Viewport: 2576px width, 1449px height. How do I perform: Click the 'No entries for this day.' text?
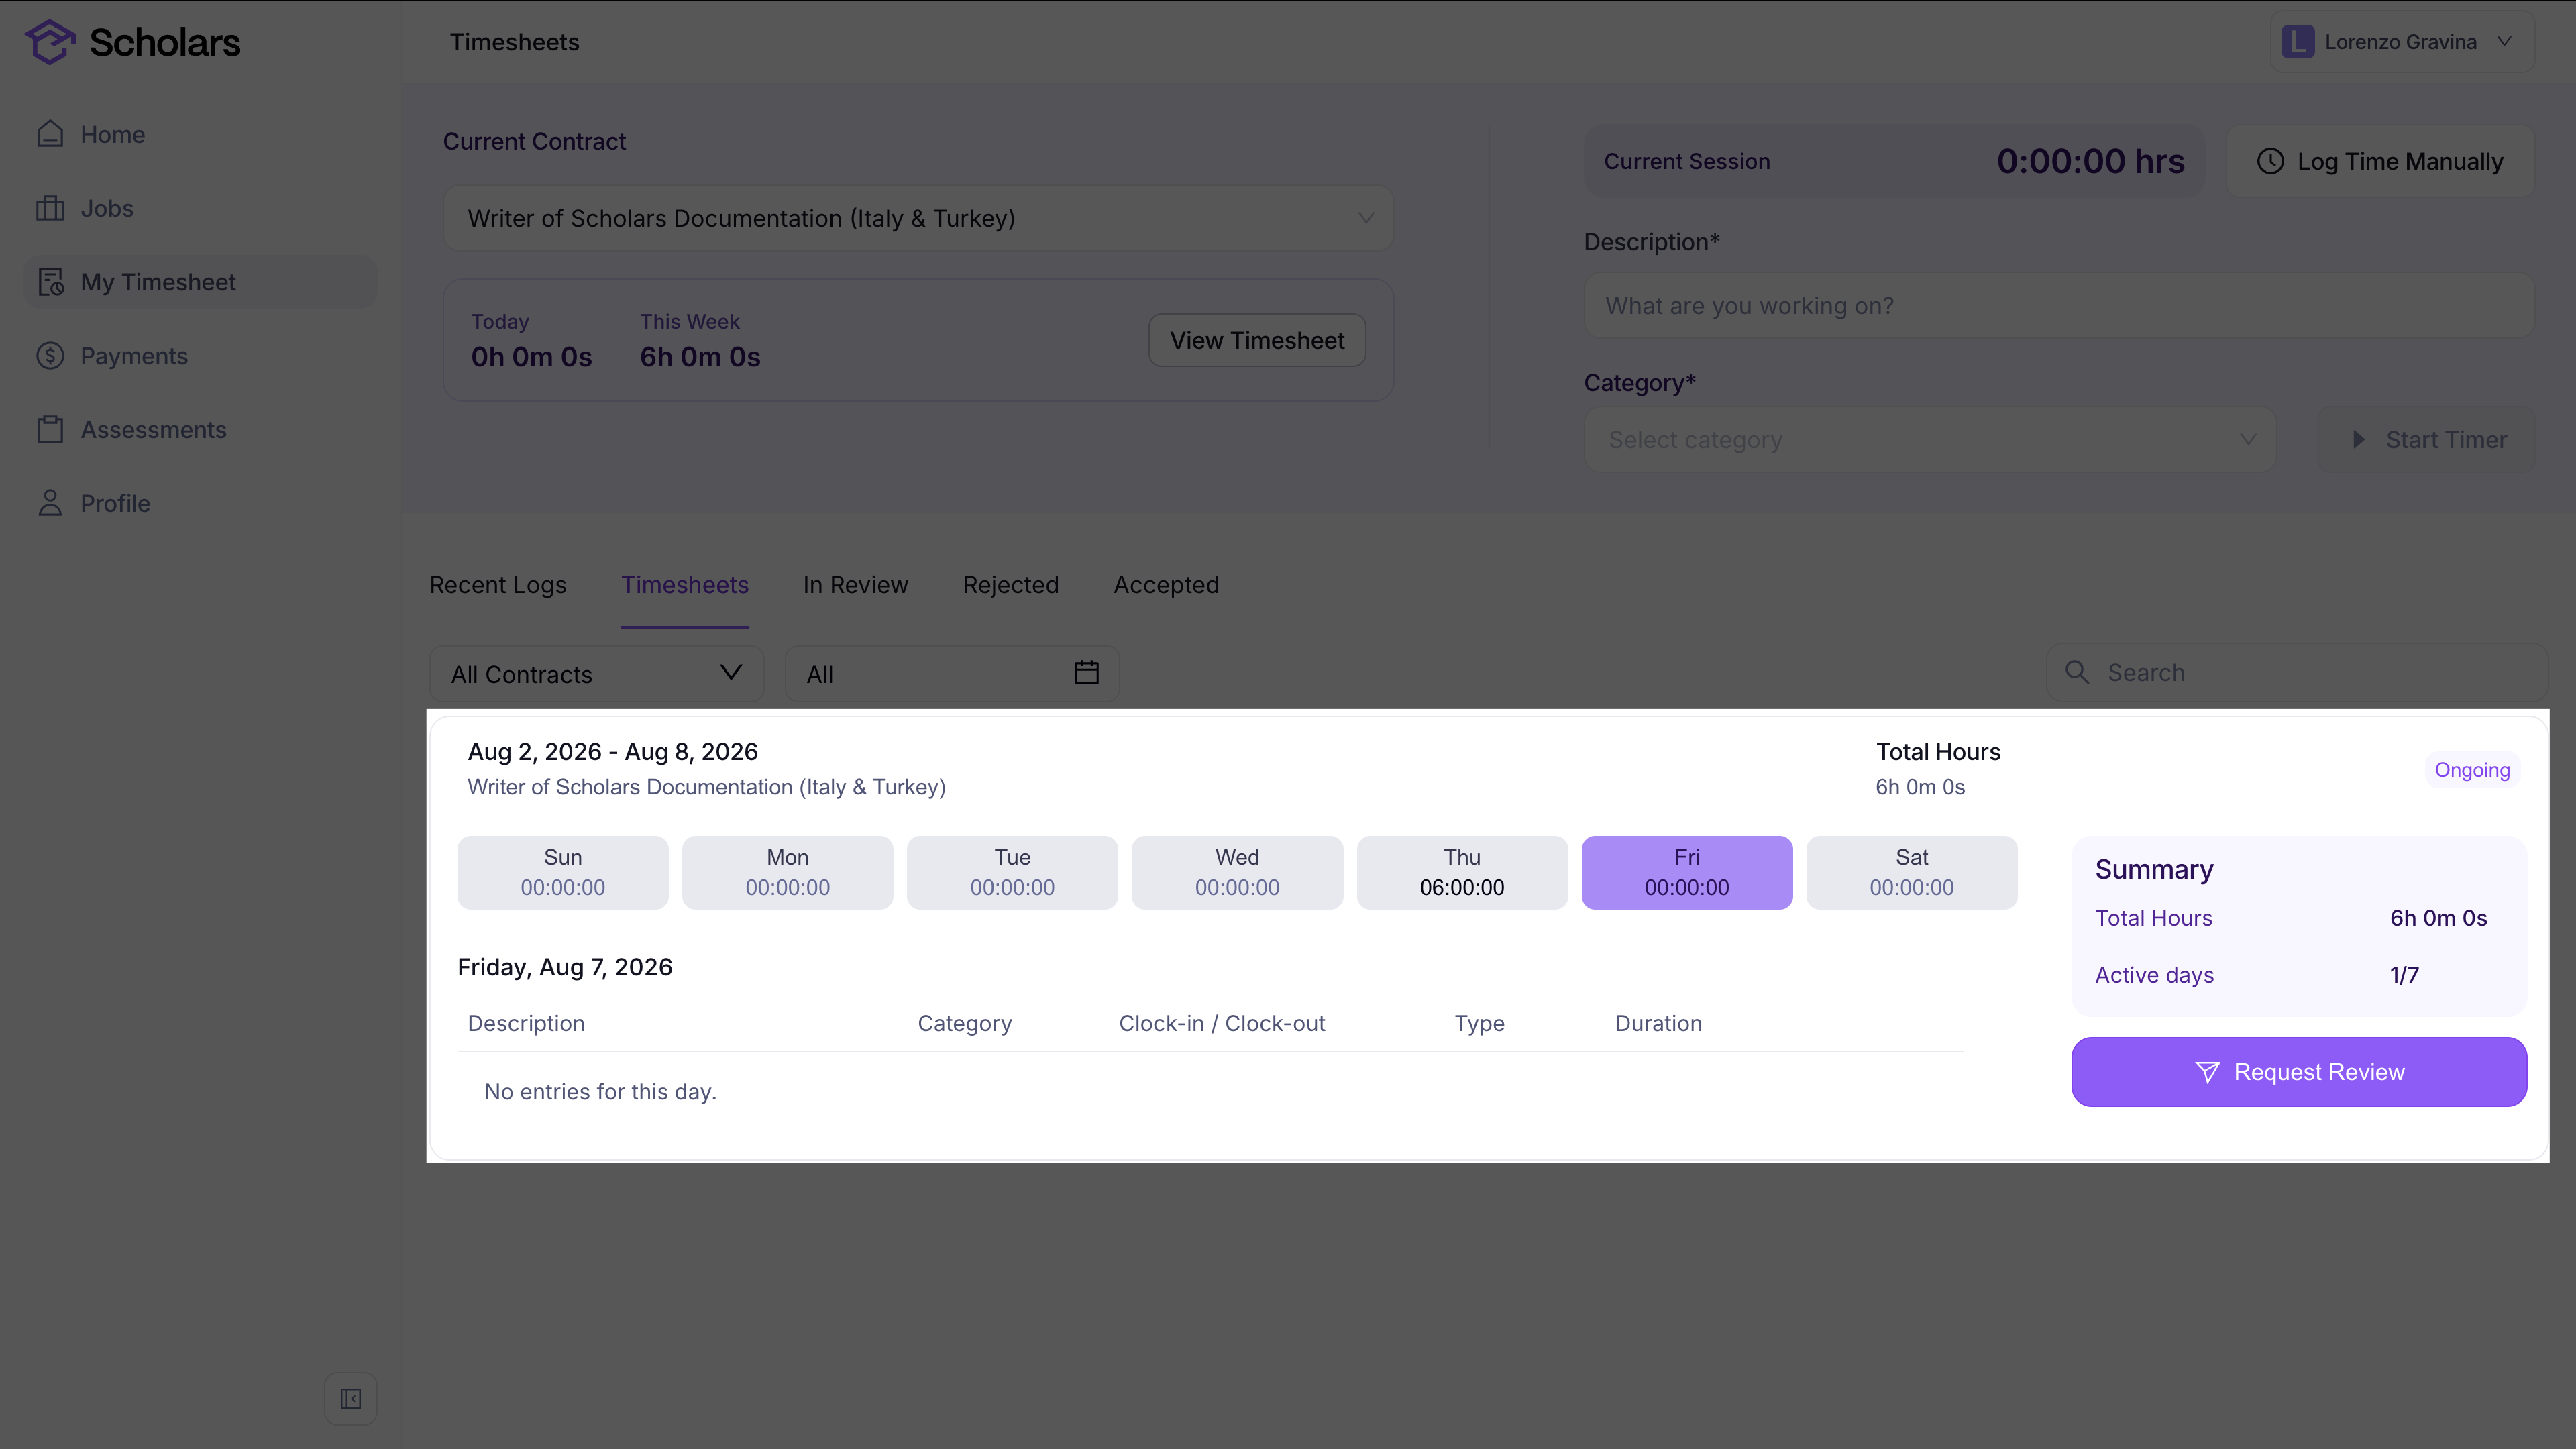coord(600,1092)
